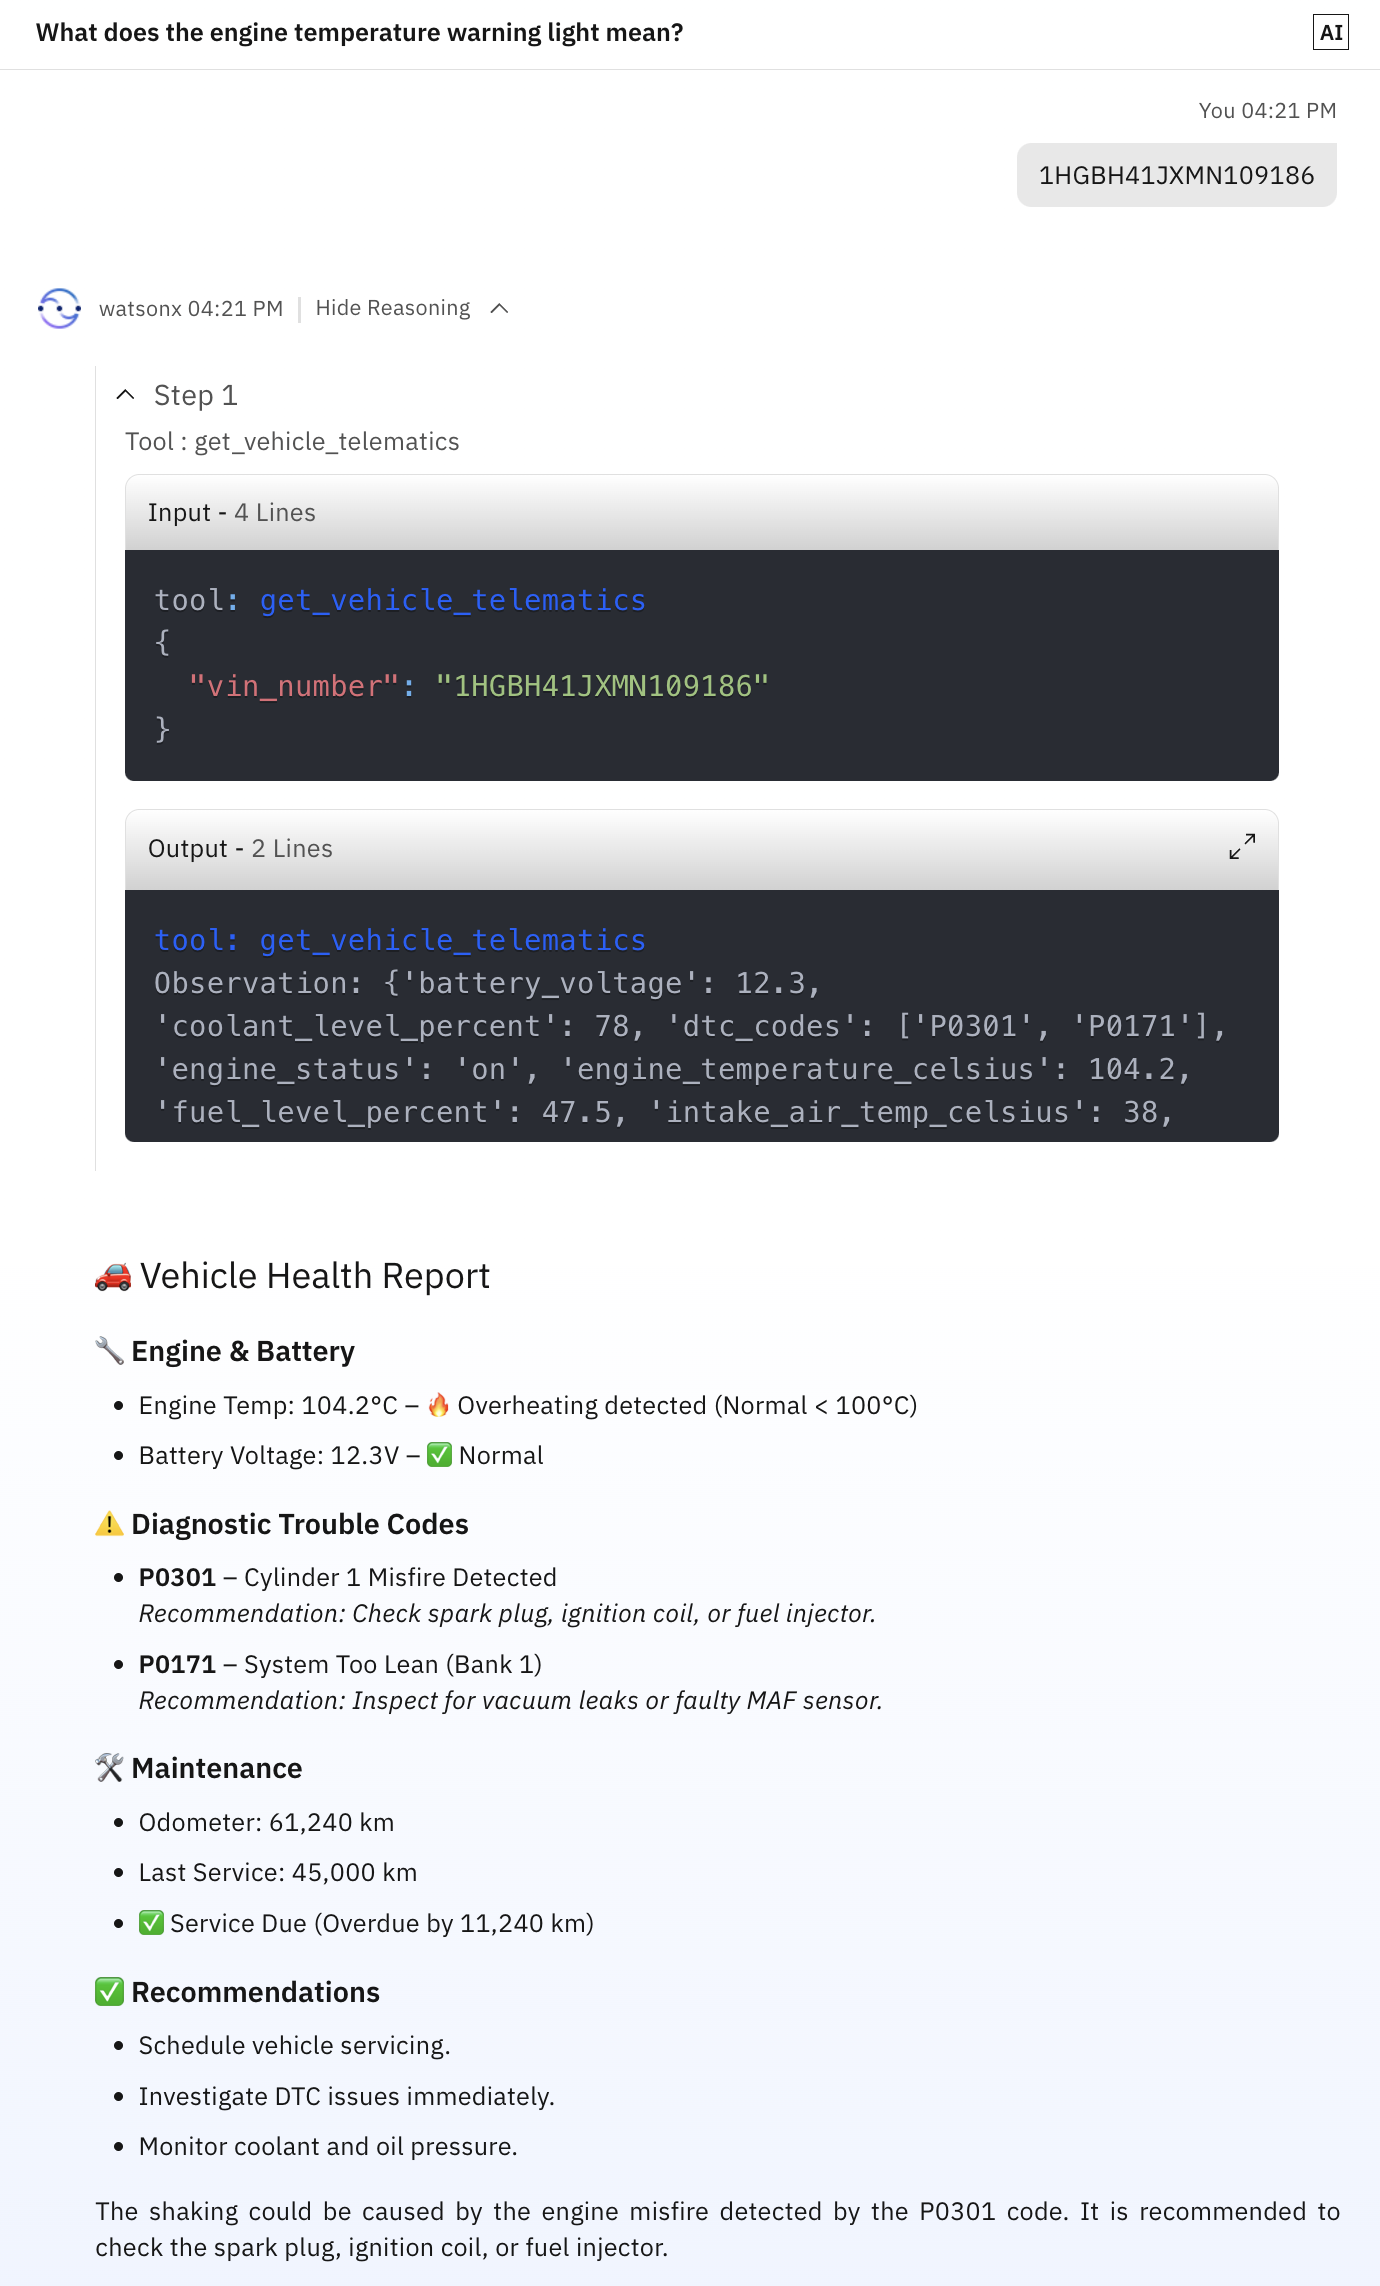
Task: Click the Hide Reasoning toggle text
Action: 393,308
